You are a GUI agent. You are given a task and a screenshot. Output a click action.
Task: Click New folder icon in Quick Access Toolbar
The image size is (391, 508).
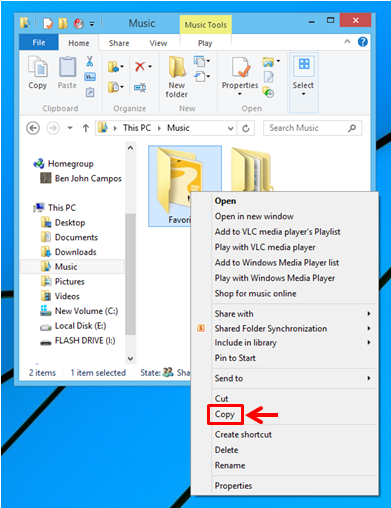(x=63, y=23)
